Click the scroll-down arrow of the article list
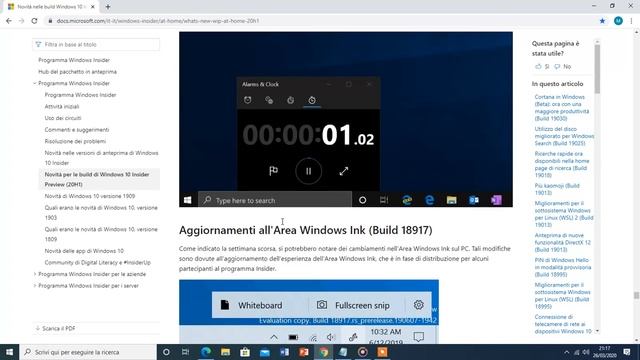 click(597, 331)
